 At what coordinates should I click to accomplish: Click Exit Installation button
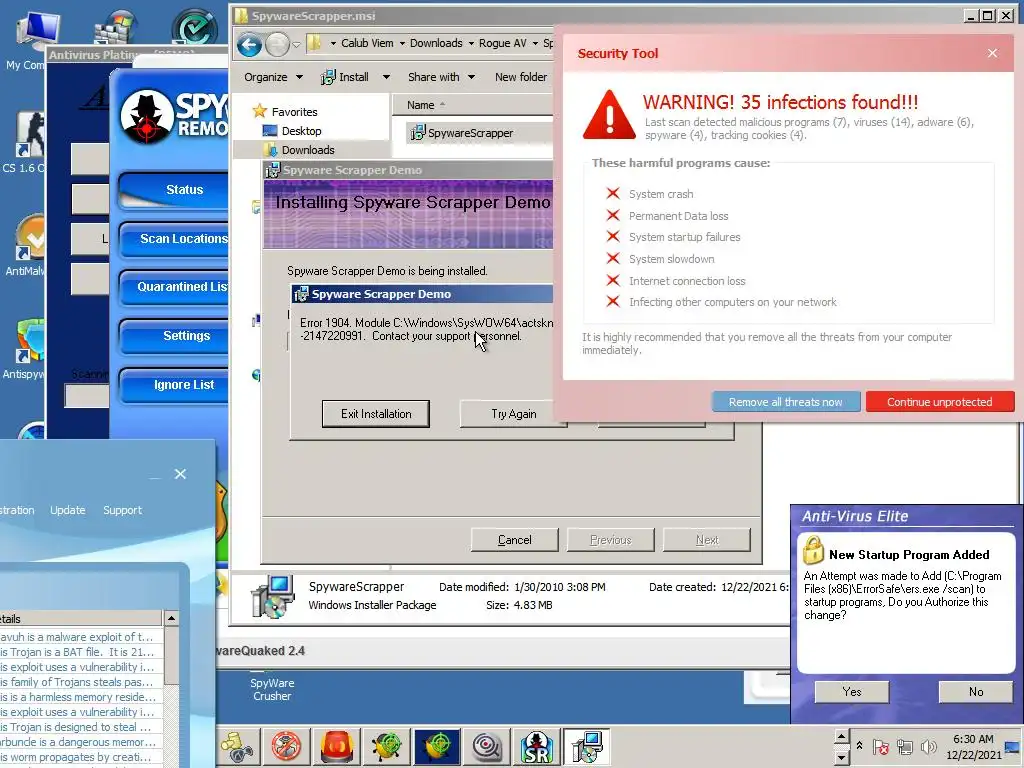pos(376,414)
